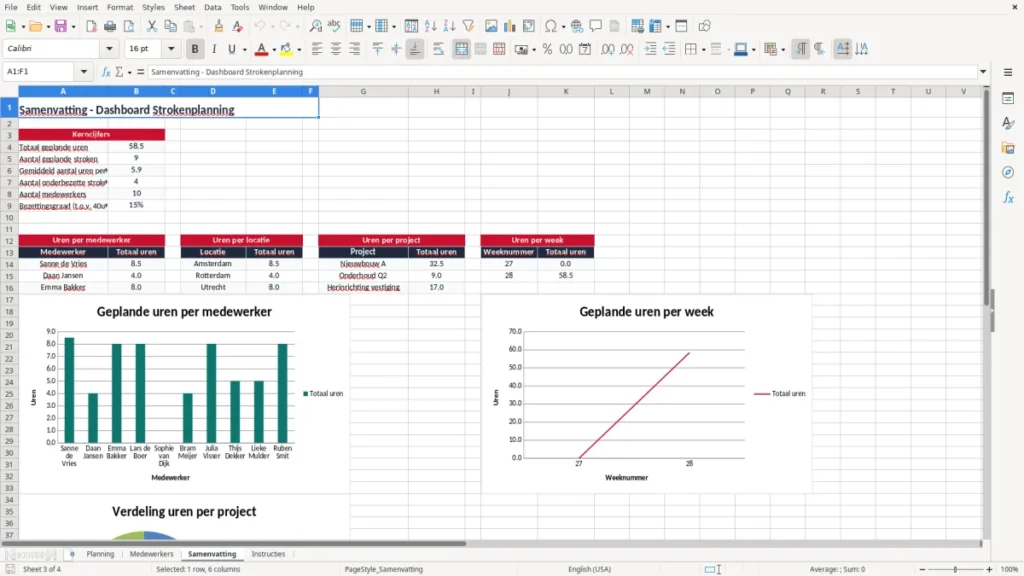Click the Function Wizard fx icon
Image resolution: width=1024 pixels, height=576 pixels.
click(106, 72)
